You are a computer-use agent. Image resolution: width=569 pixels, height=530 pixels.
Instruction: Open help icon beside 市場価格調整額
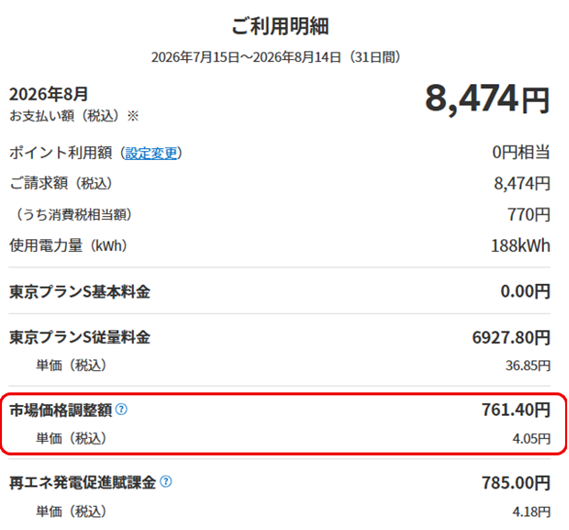click(x=121, y=410)
